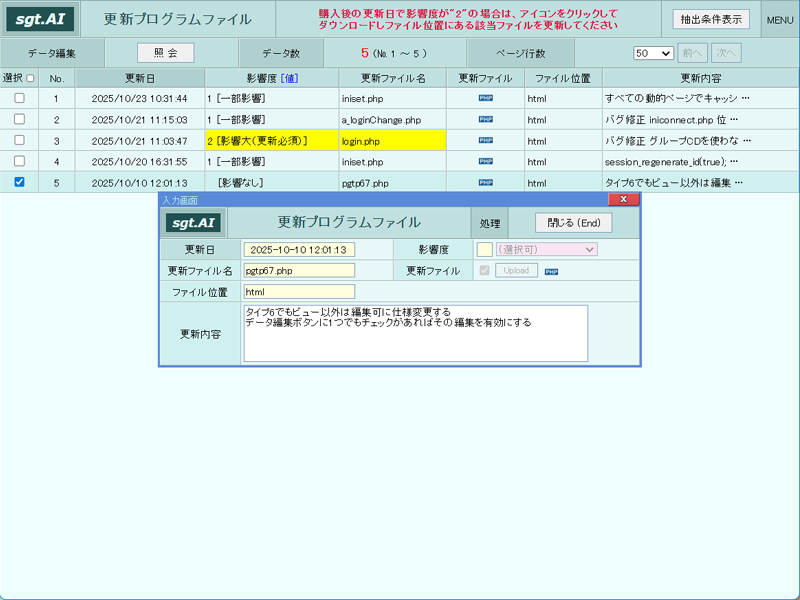Click the 更新日 column header
The image size is (800, 600).
pos(140,78)
